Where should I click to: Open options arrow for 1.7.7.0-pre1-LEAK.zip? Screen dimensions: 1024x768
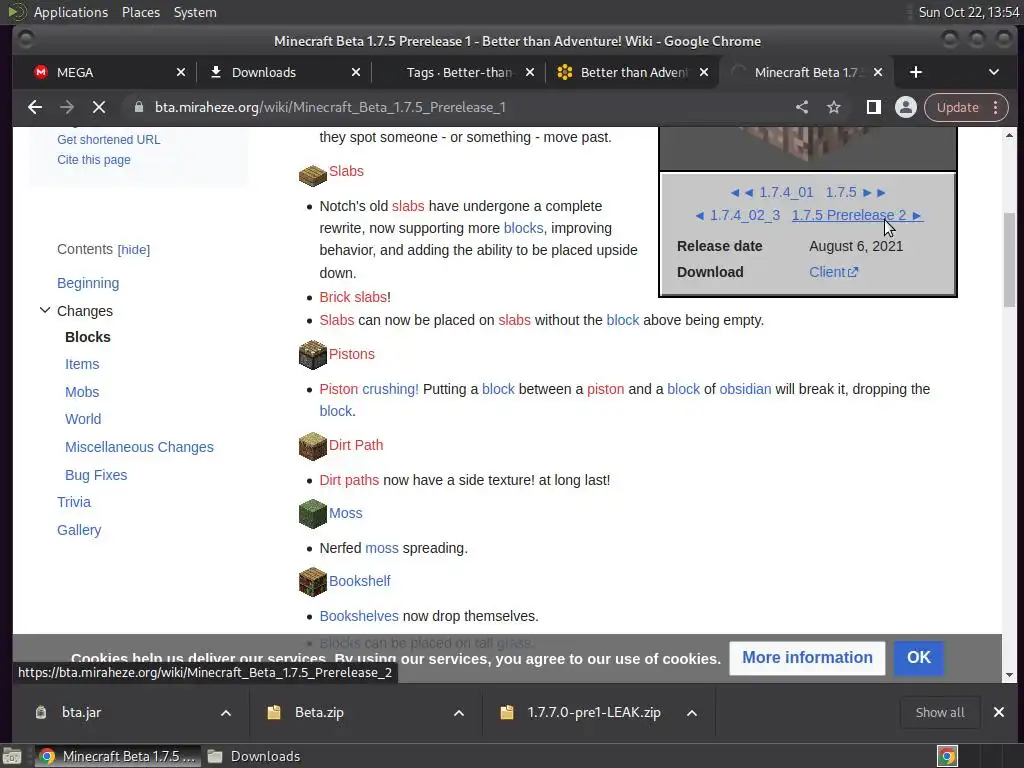tap(692, 712)
